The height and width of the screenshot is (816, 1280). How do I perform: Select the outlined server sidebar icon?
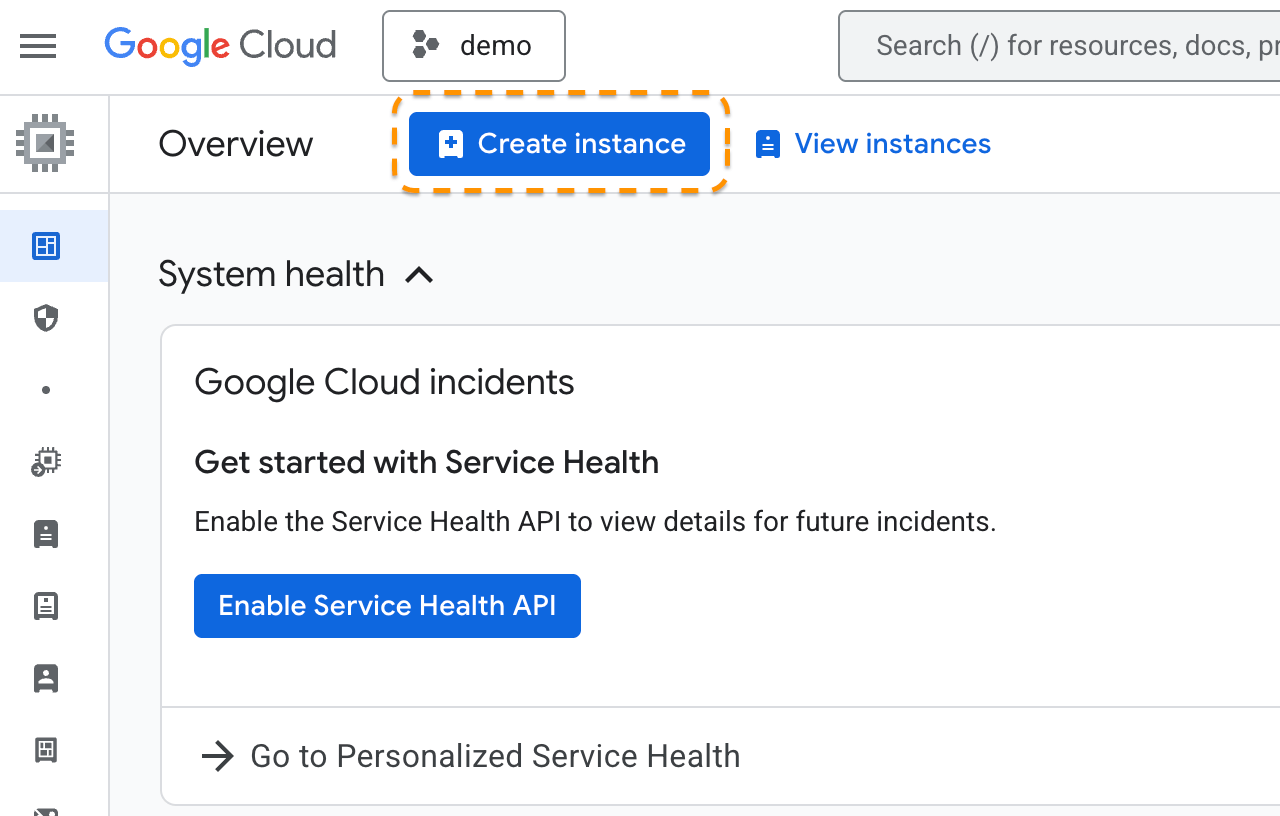click(x=46, y=606)
